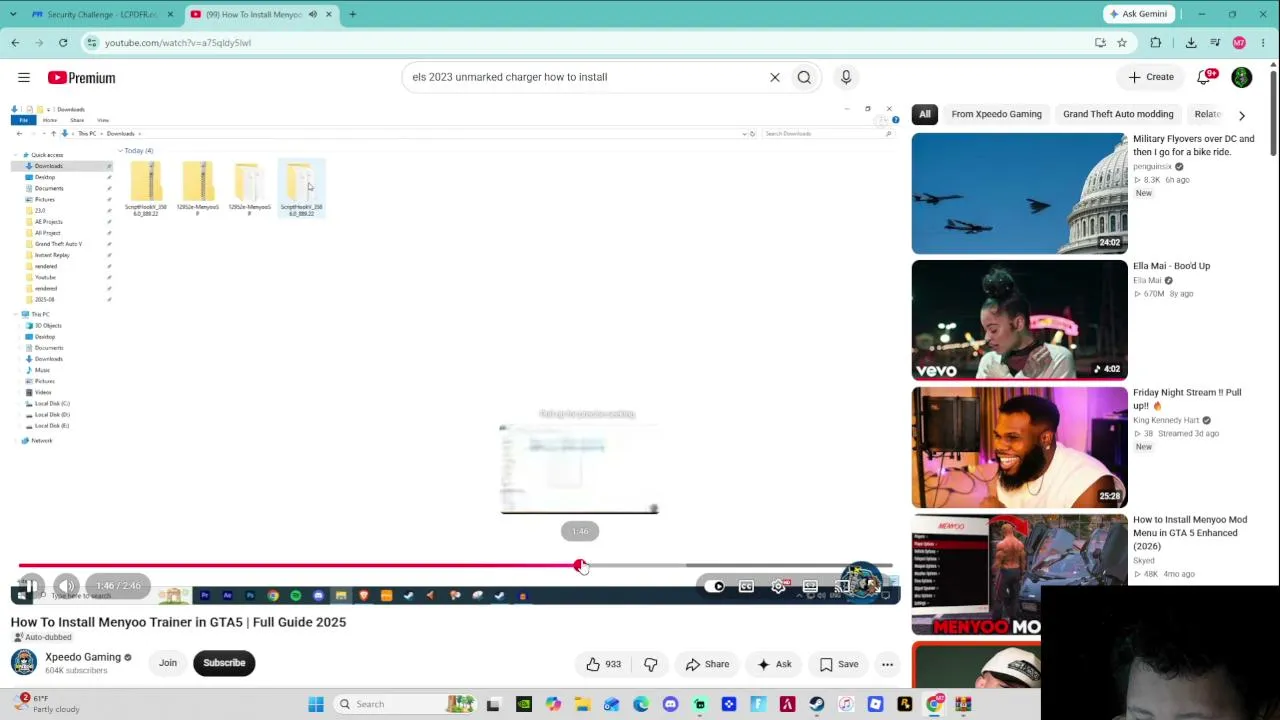Open a new browser tab

pos(352,14)
